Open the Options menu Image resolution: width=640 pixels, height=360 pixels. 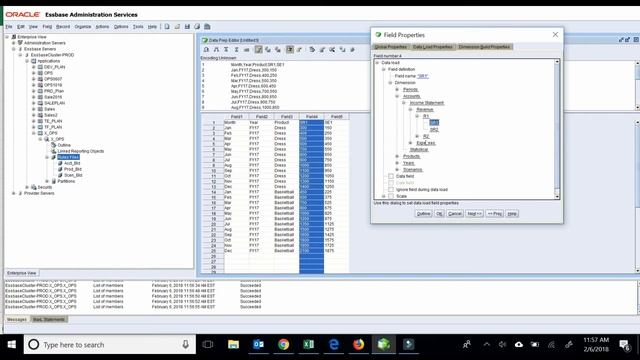click(x=121, y=27)
